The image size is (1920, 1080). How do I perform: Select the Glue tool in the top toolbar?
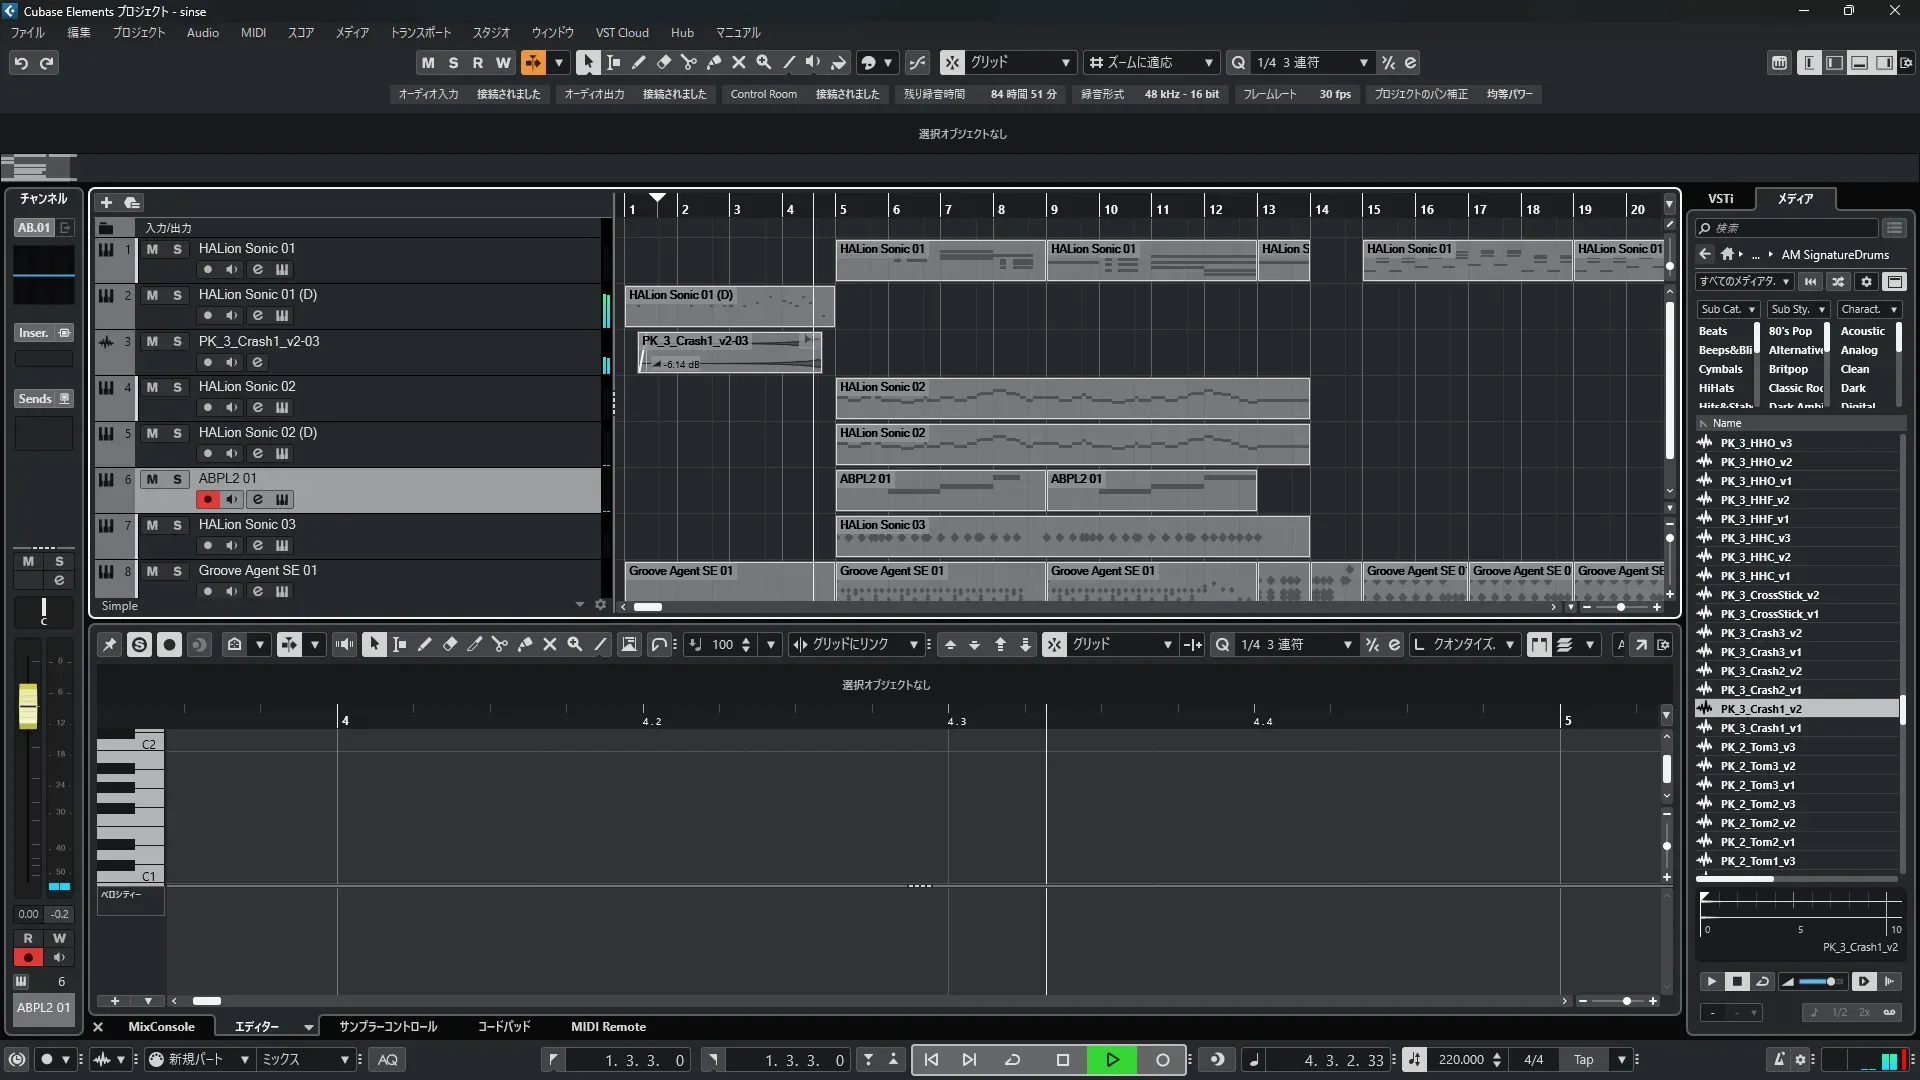click(x=714, y=62)
